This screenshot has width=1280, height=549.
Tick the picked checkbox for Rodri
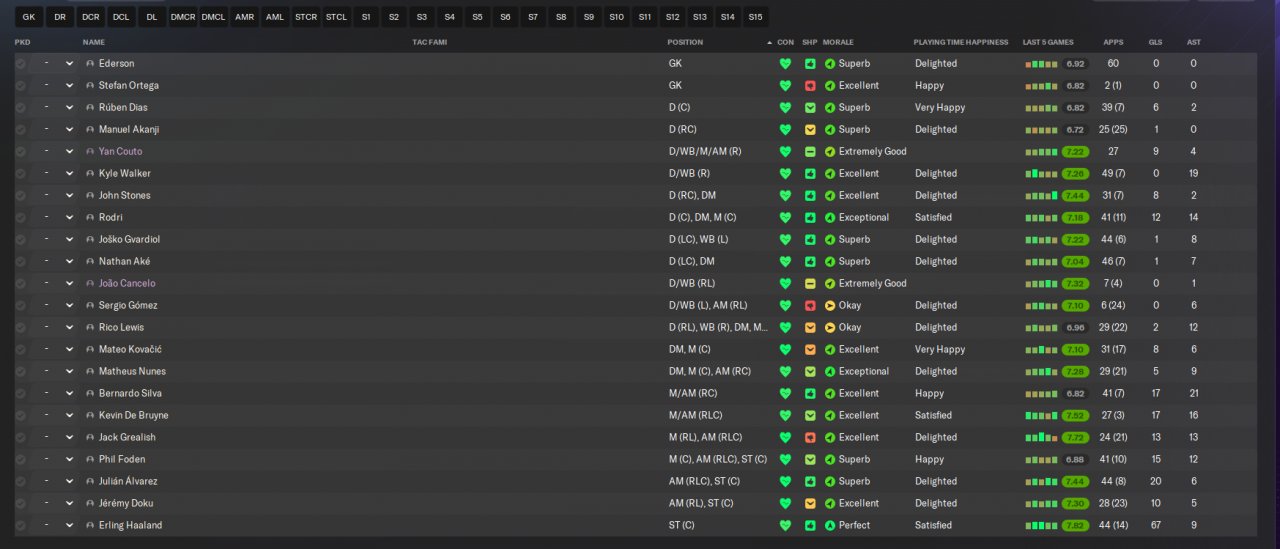coord(20,217)
